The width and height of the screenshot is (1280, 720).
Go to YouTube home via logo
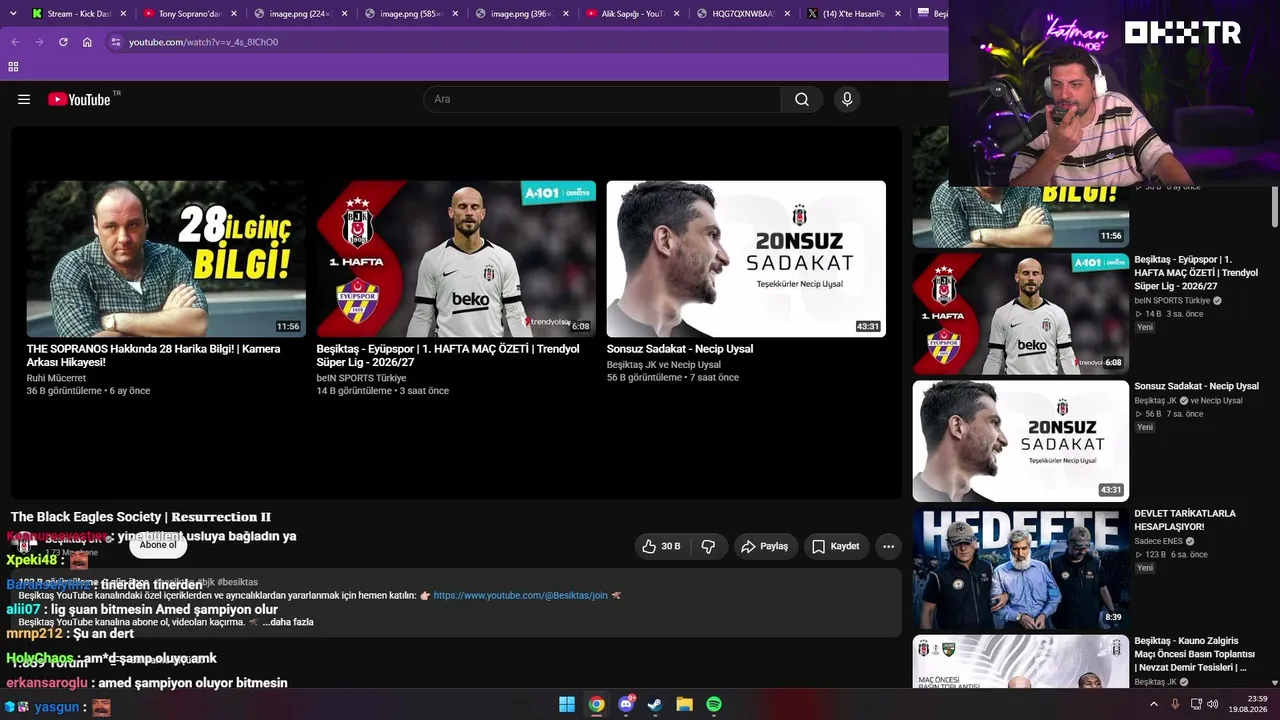[x=79, y=99]
